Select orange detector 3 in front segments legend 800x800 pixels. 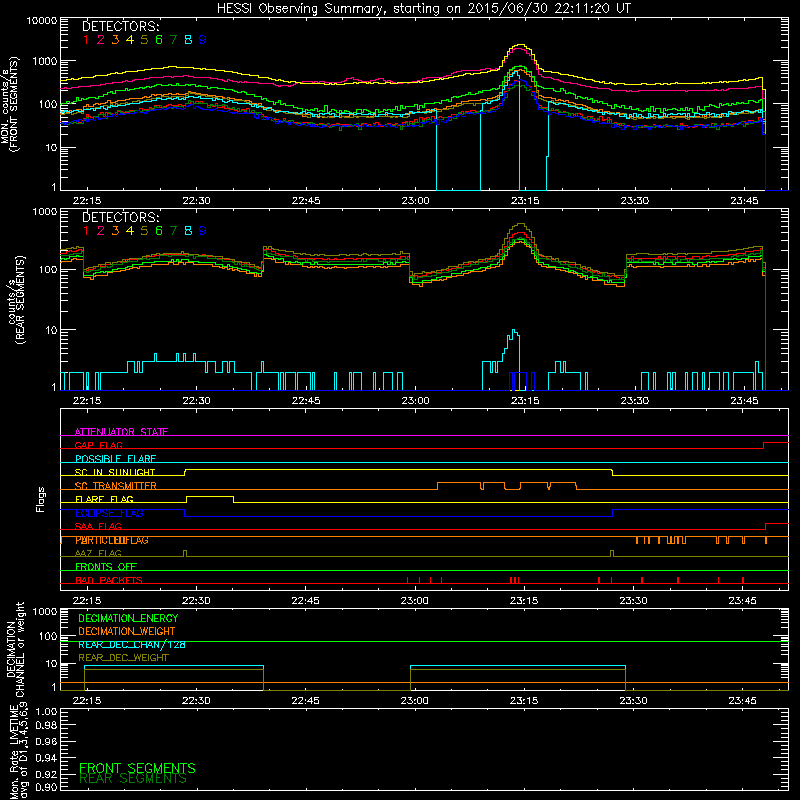pyautogui.click(x=115, y=40)
